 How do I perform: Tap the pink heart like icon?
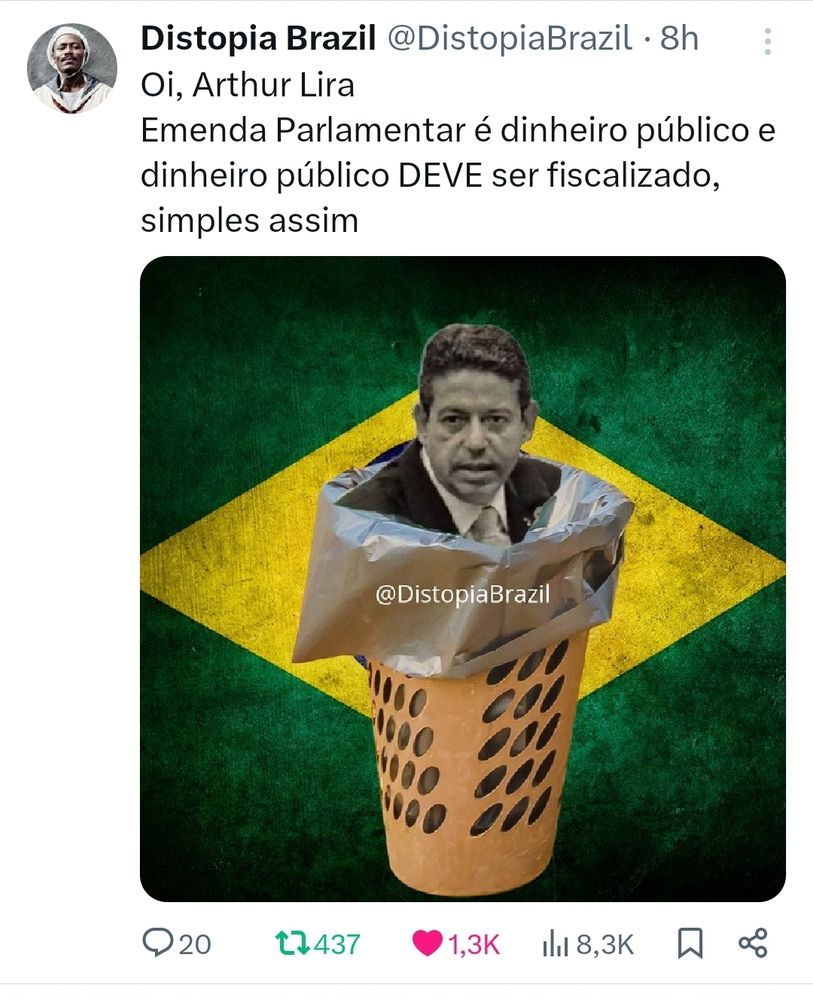427,943
